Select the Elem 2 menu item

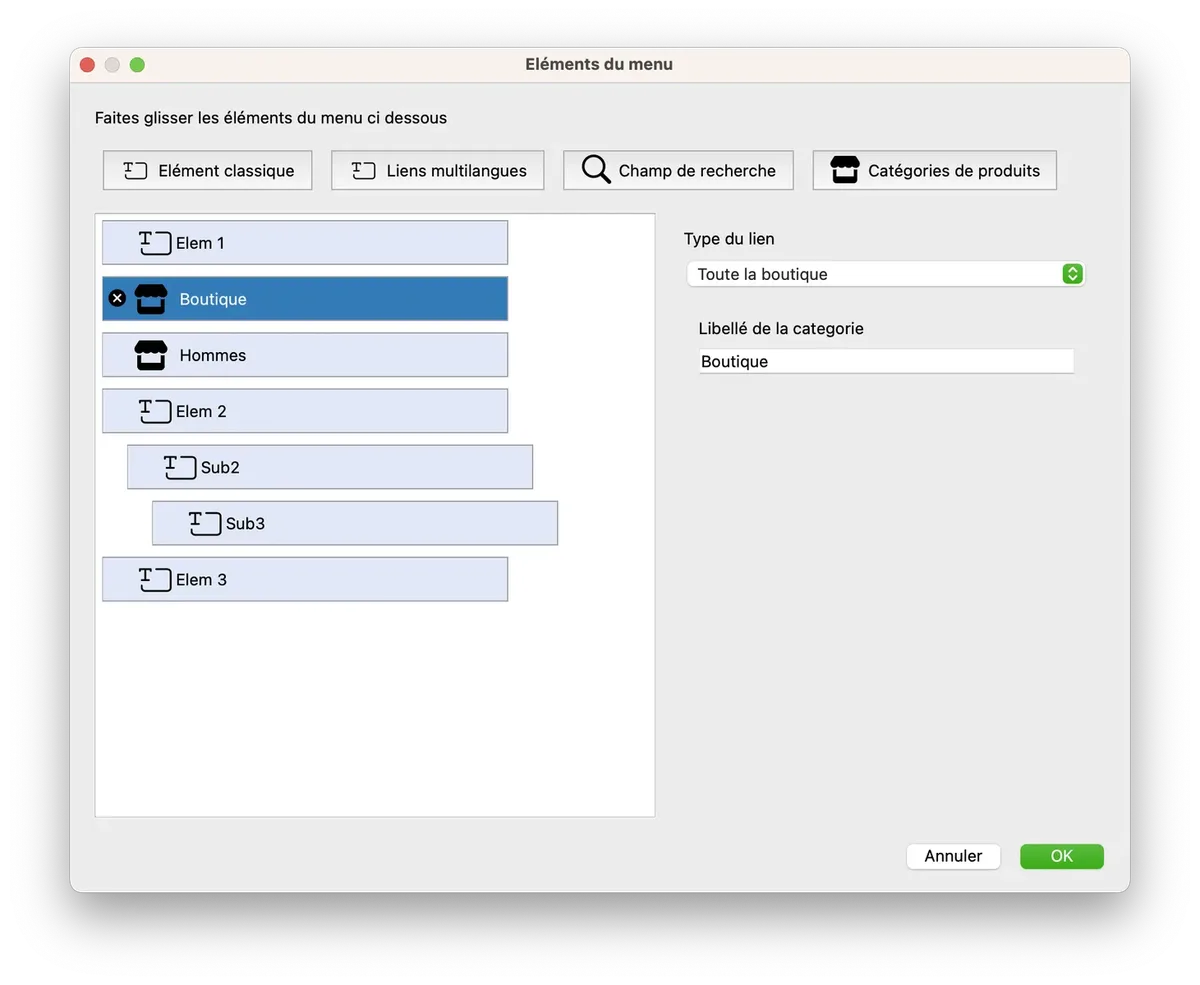(305, 411)
